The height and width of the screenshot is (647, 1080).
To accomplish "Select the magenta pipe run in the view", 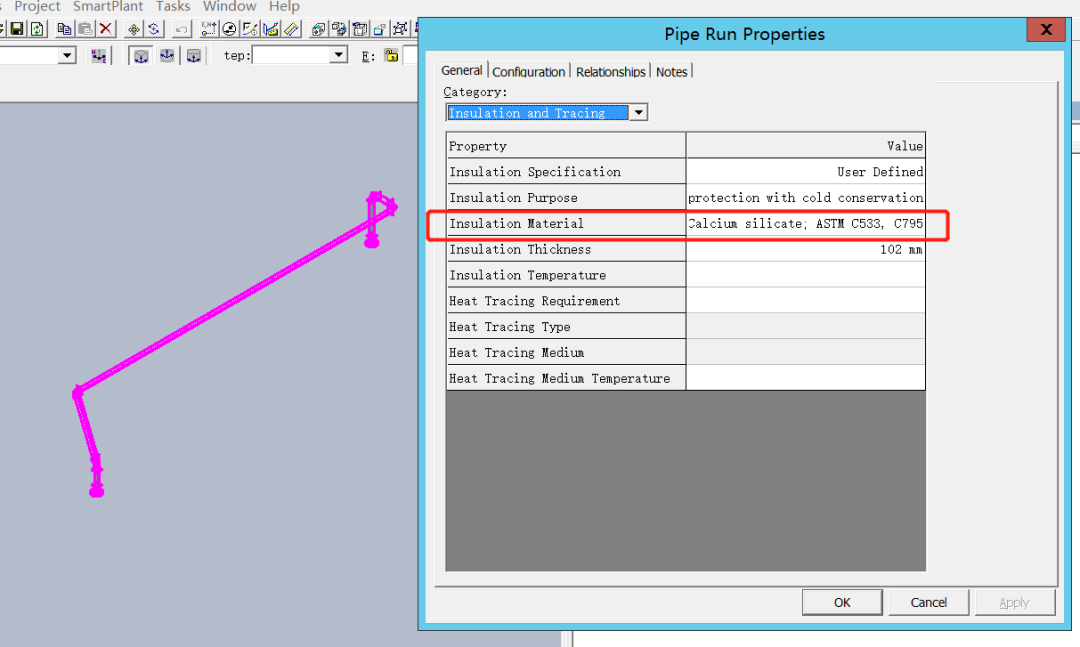I will (227, 305).
